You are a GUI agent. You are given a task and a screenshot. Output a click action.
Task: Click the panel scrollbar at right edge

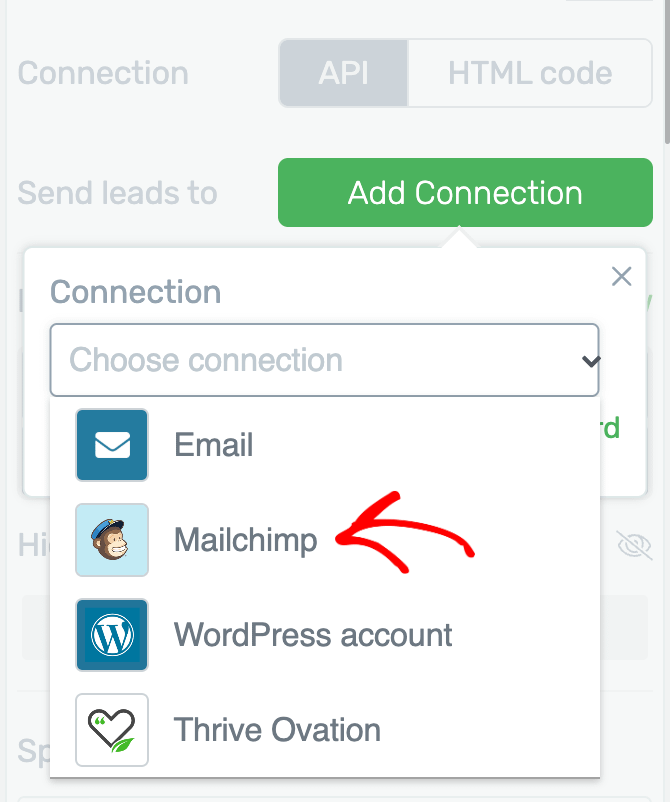[666, 72]
